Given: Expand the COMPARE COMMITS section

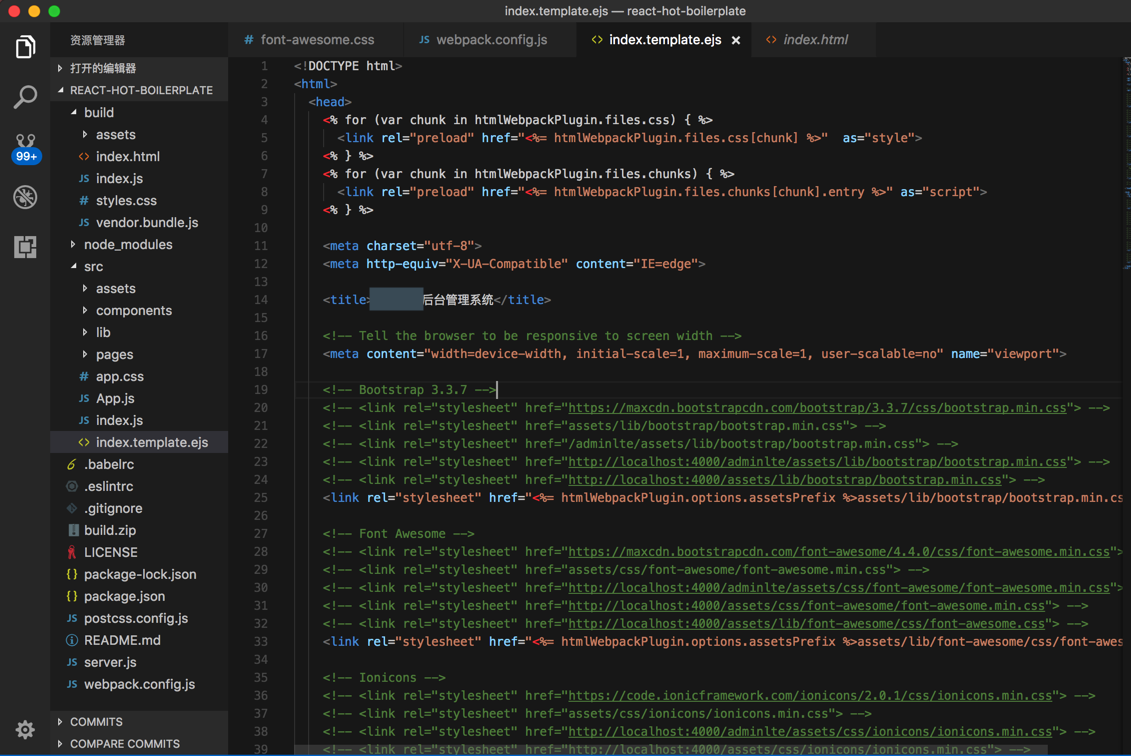Looking at the screenshot, I should pos(124,743).
